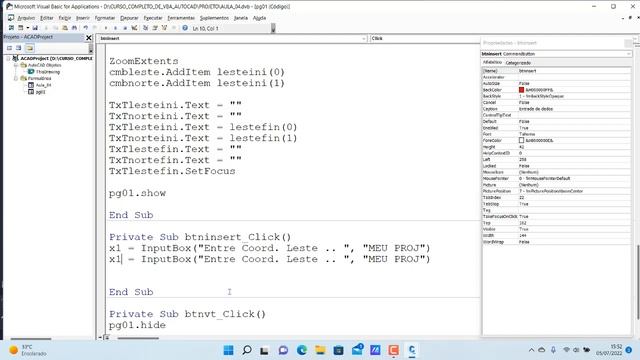This screenshot has height=360, width=640.
Task: Toggle Design Mode toolbar icon
Action: (x=134, y=28)
